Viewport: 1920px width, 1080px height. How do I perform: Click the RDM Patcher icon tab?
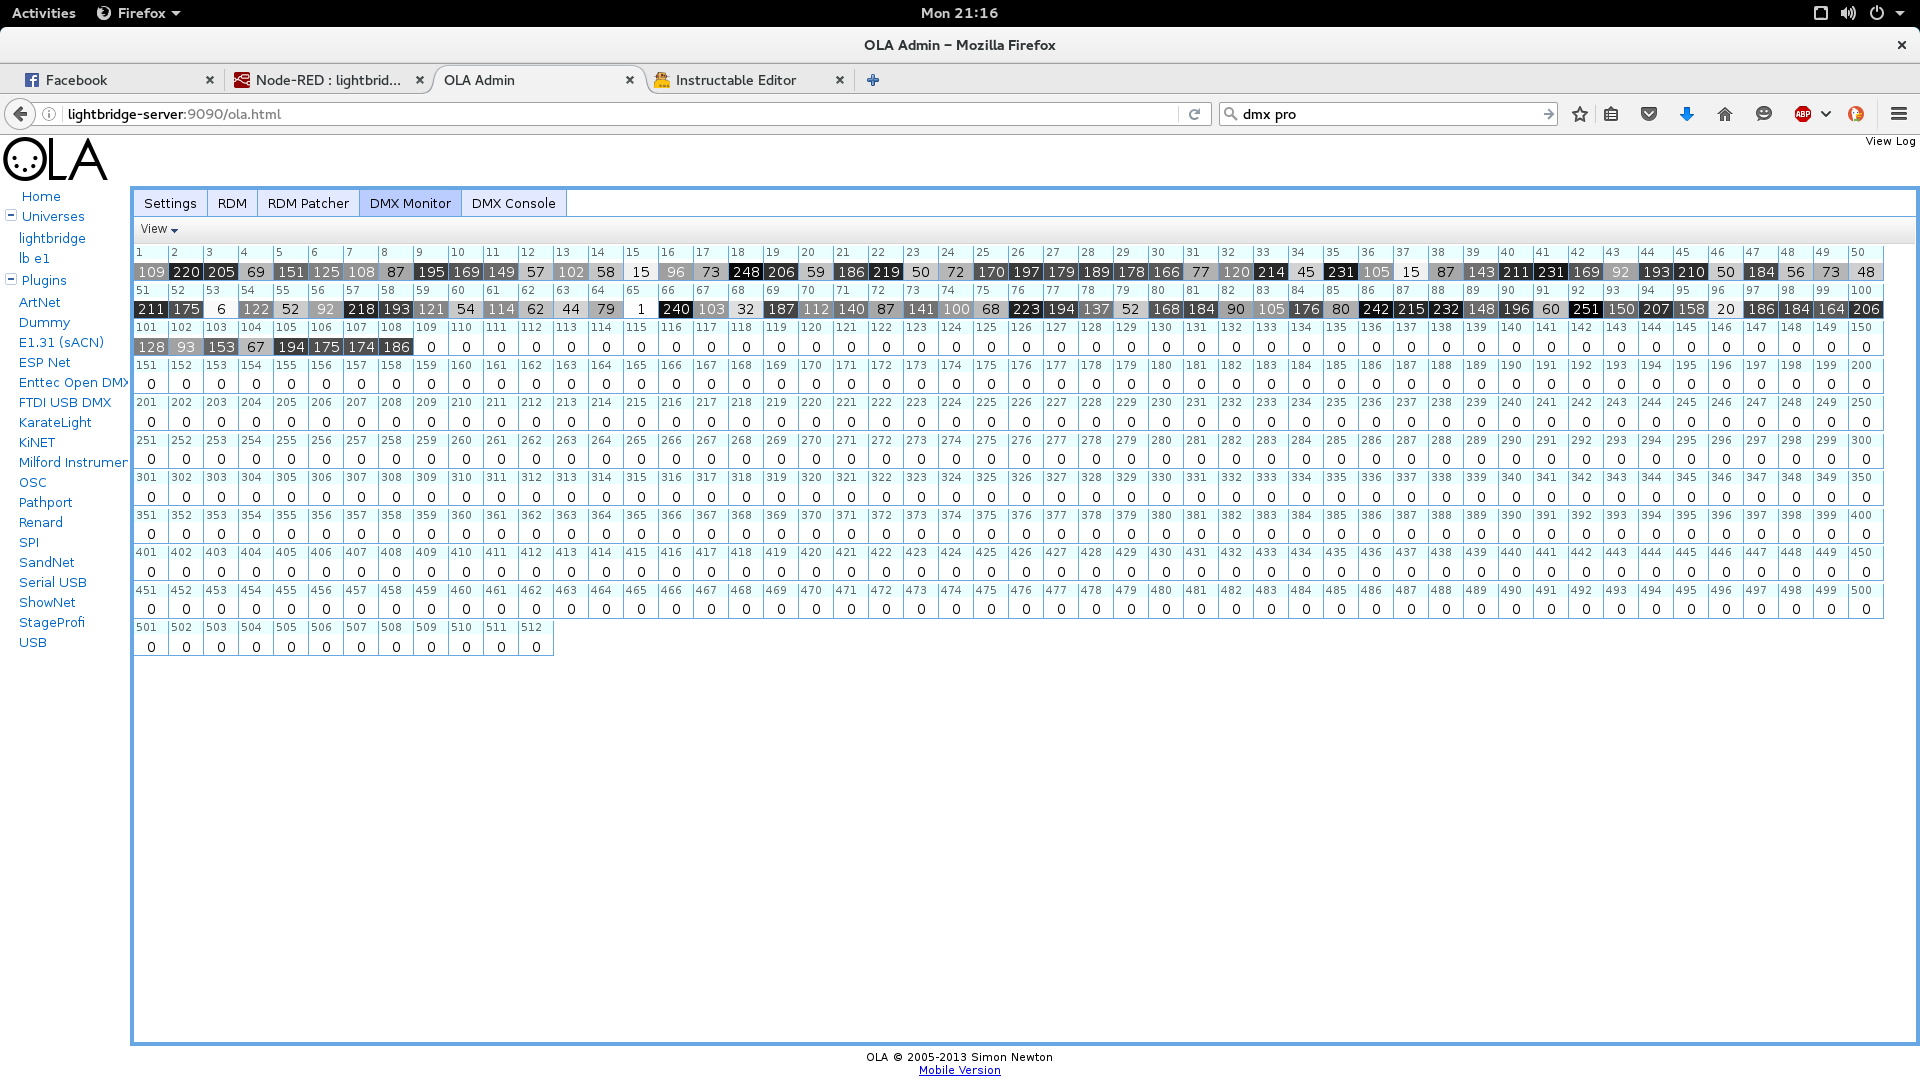(307, 203)
